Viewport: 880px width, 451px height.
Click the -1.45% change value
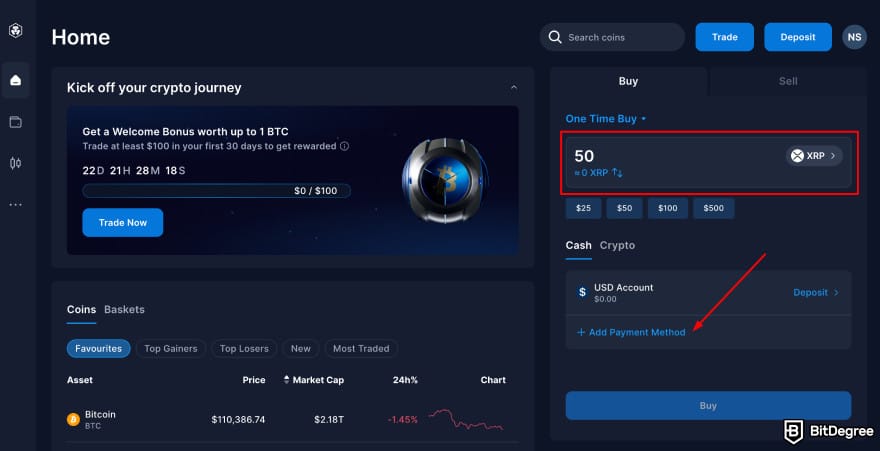tap(402, 420)
